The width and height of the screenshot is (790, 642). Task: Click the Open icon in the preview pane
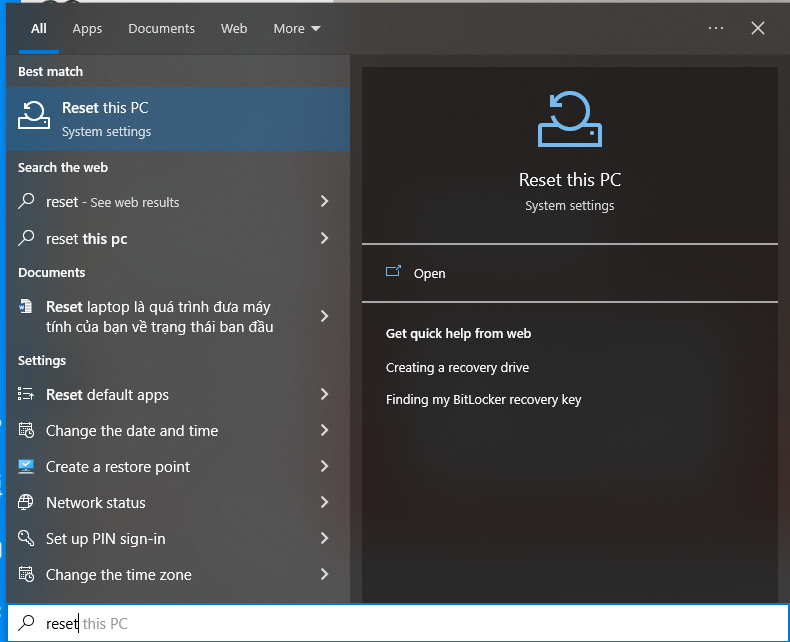pos(393,272)
